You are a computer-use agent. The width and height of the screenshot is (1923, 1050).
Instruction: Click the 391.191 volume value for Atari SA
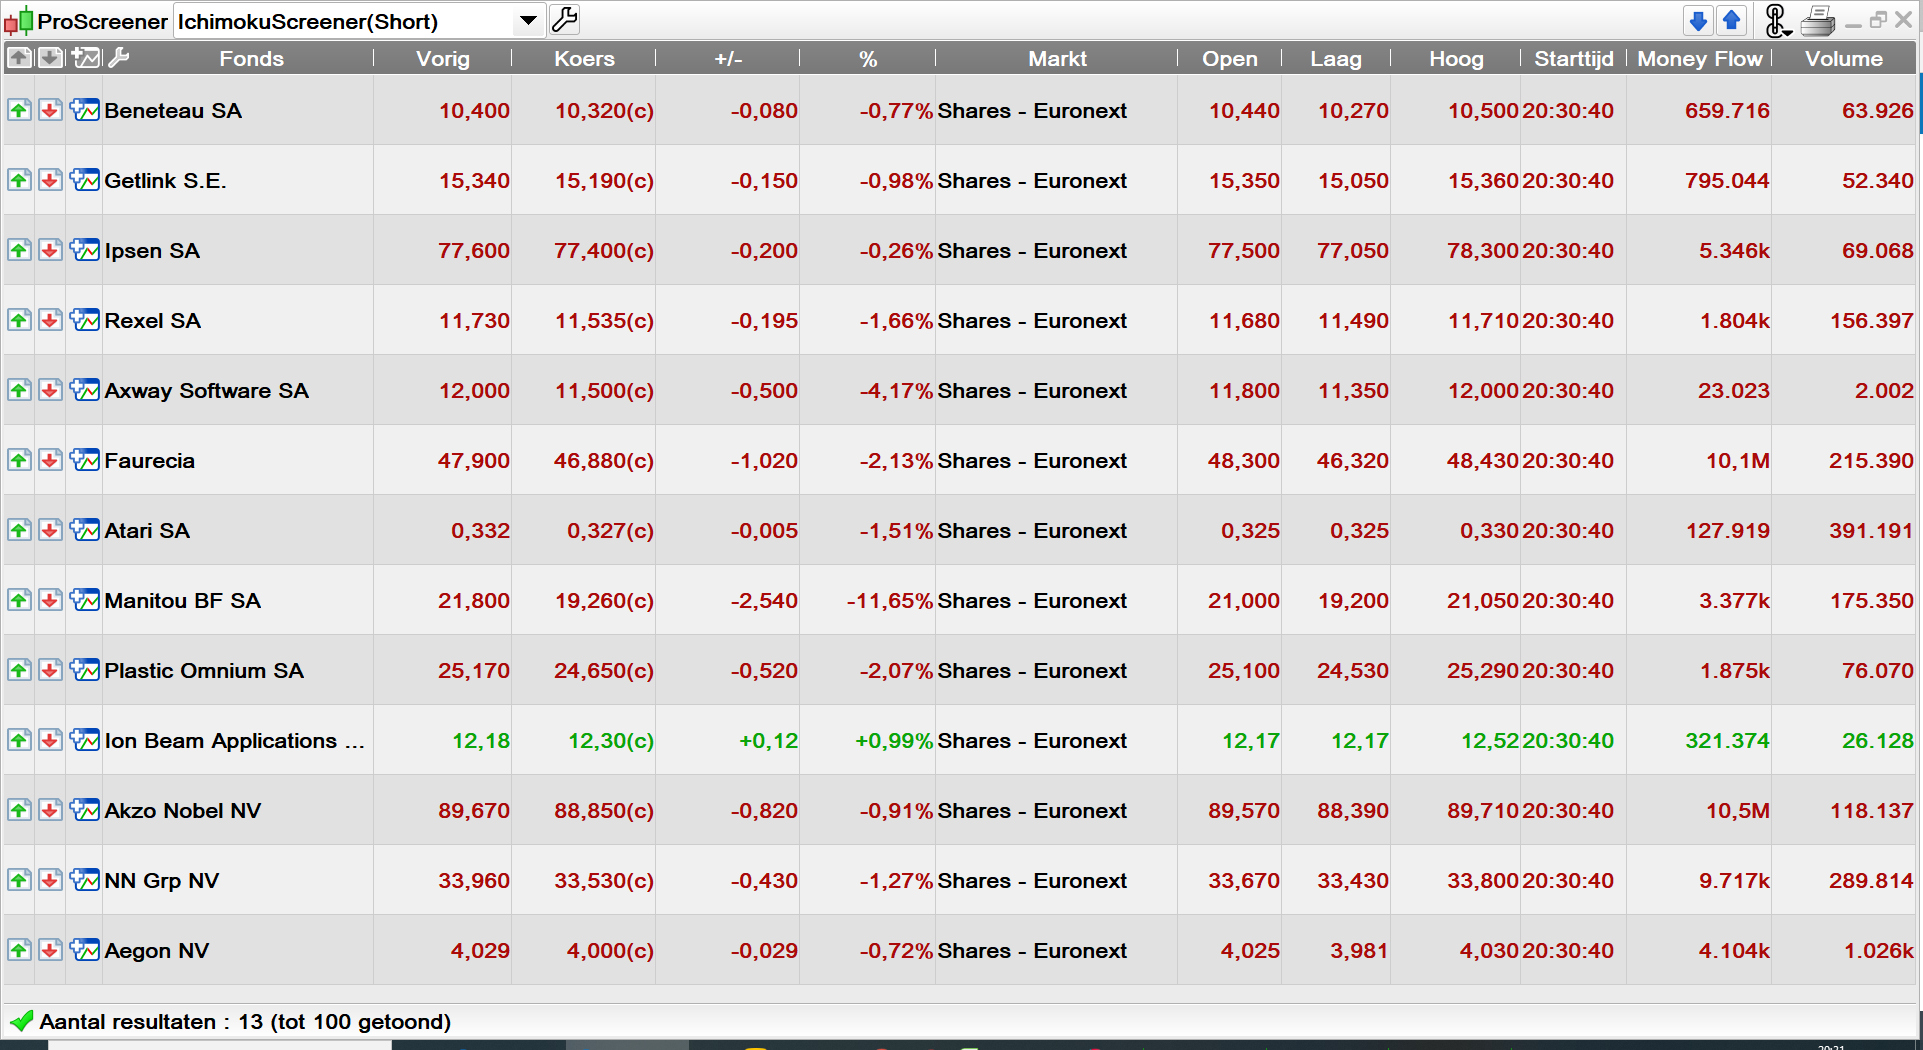(1871, 531)
